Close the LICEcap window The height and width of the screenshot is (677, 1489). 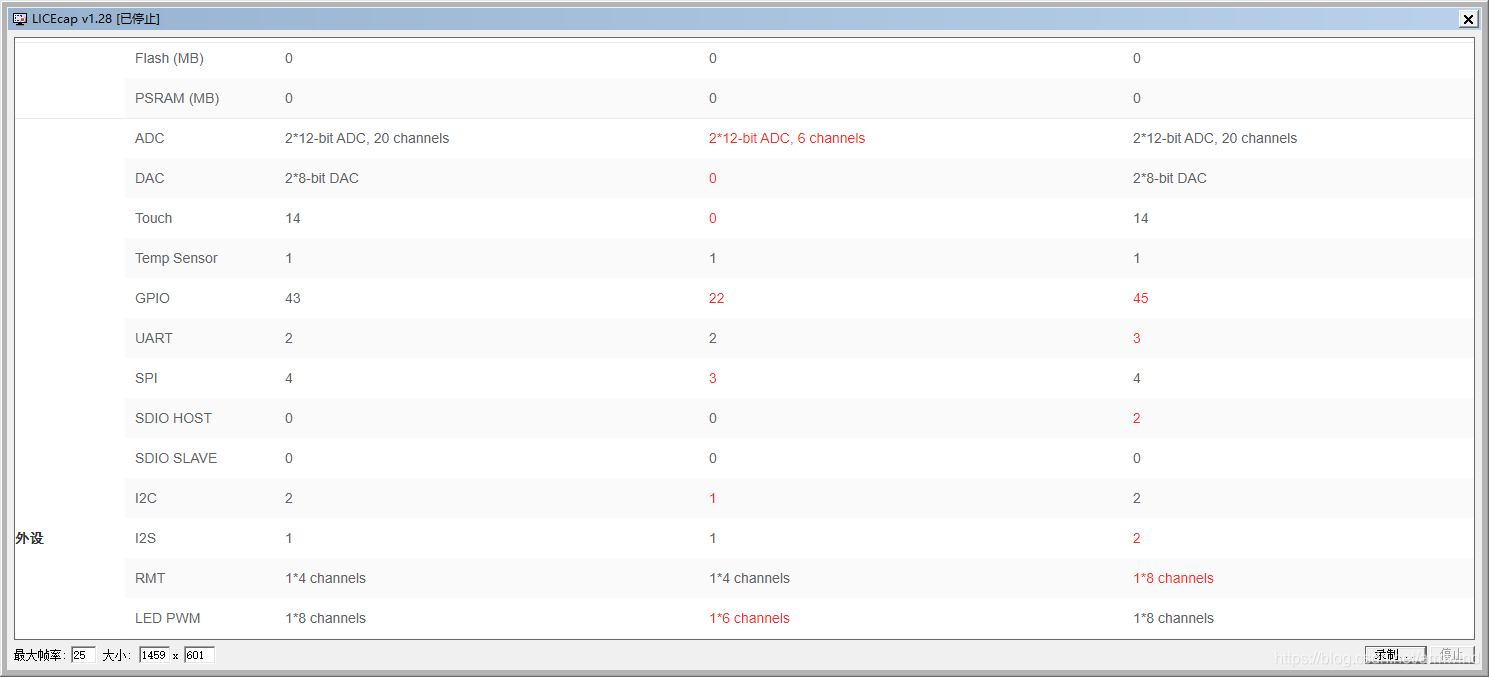pyautogui.click(x=1469, y=19)
